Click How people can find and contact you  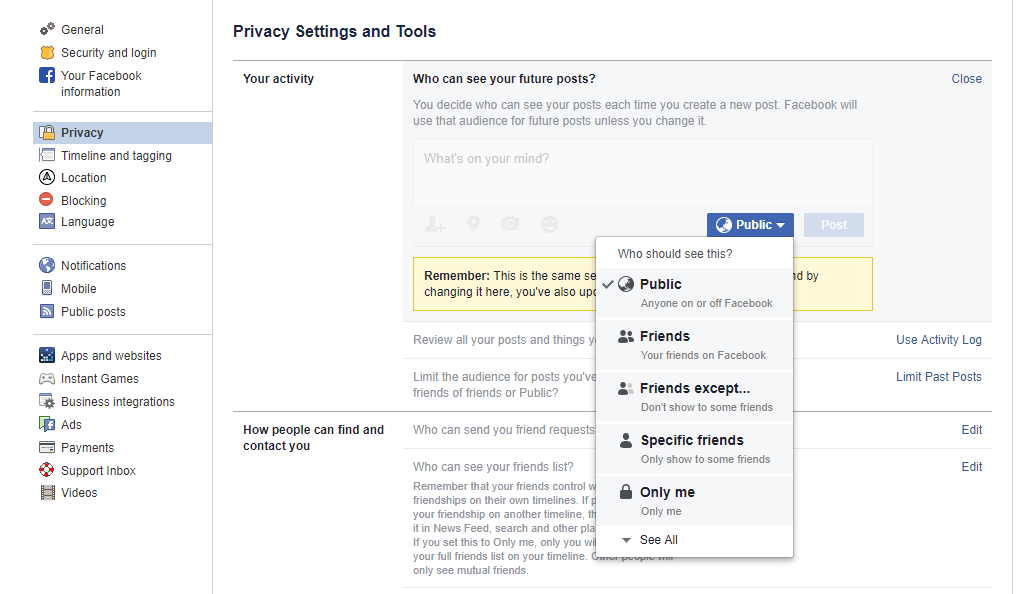(x=314, y=438)
